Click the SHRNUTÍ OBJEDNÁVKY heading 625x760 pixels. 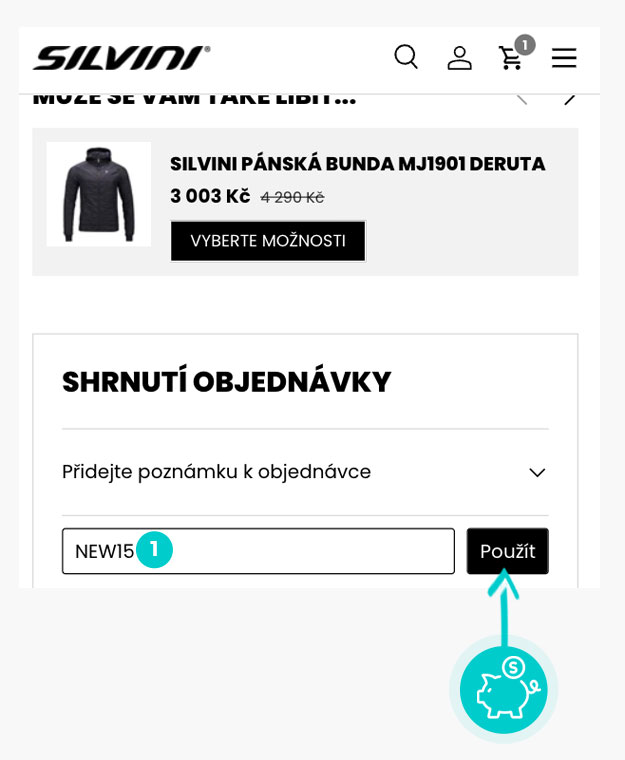[226, 382]
